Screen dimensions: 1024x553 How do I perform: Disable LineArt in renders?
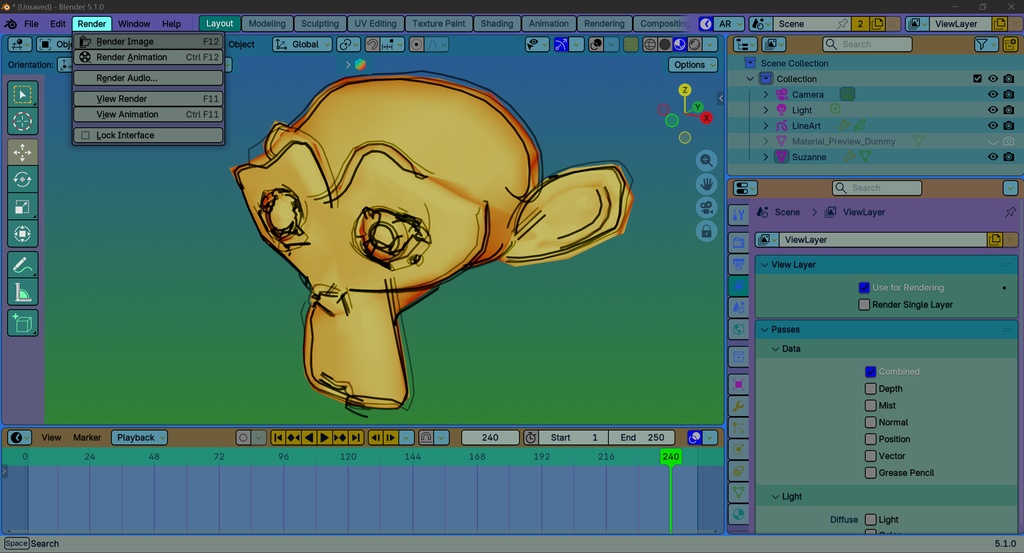pyautogui.click(x=1009, y=125)
